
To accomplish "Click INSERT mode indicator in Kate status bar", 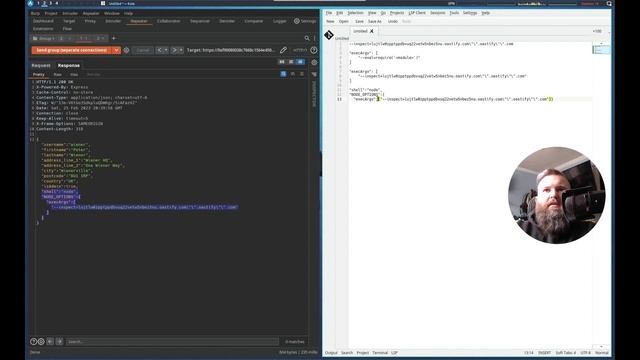I will [544, 353].
